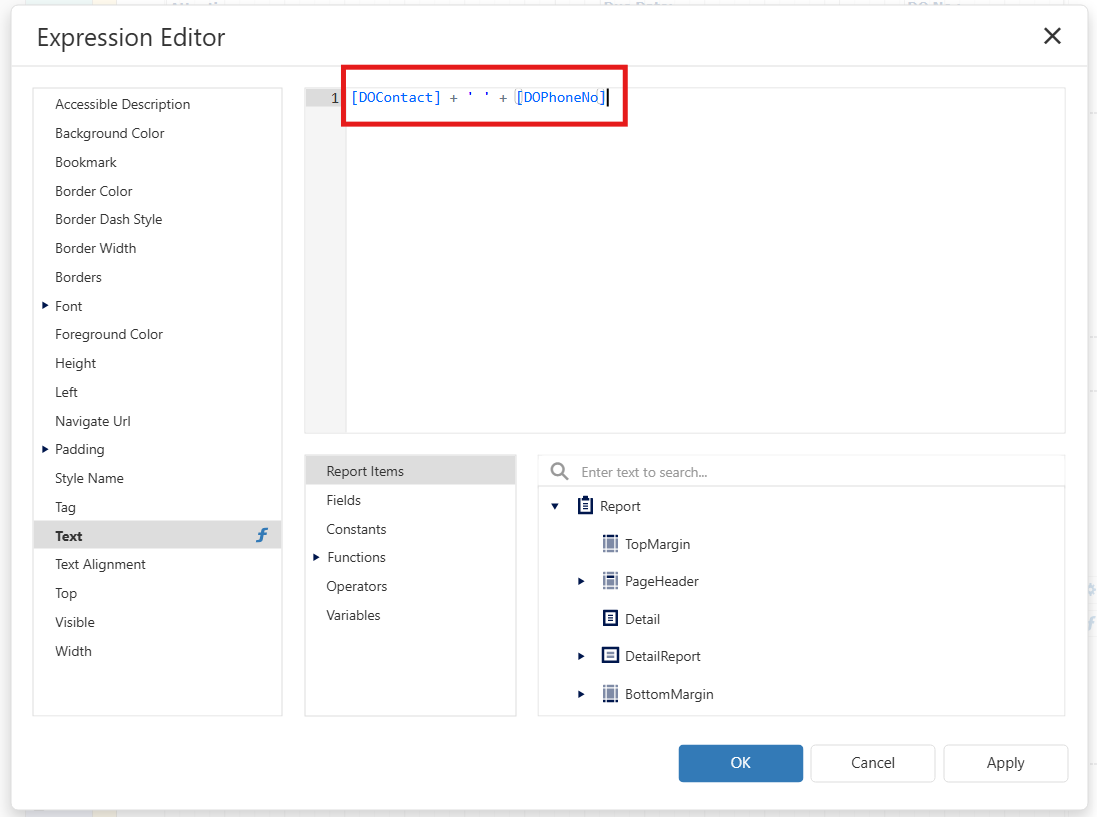
Task: Click the DetailReport band icon
Action: click(611, 656)
